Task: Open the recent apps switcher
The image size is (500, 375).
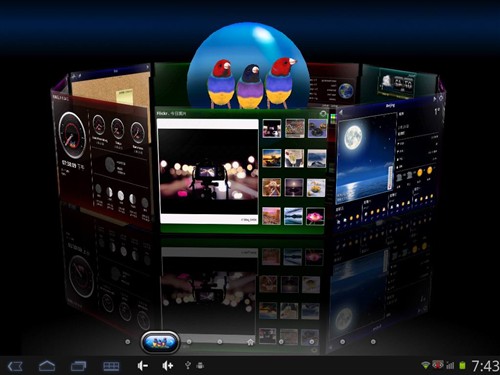Action: point(78,366)
